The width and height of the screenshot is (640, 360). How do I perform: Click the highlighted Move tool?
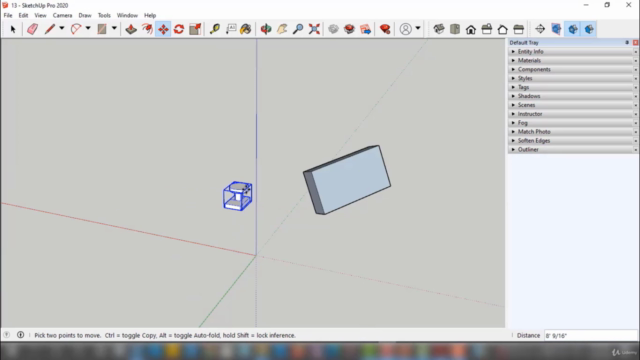pyautogui.click(x=163, y=29)
